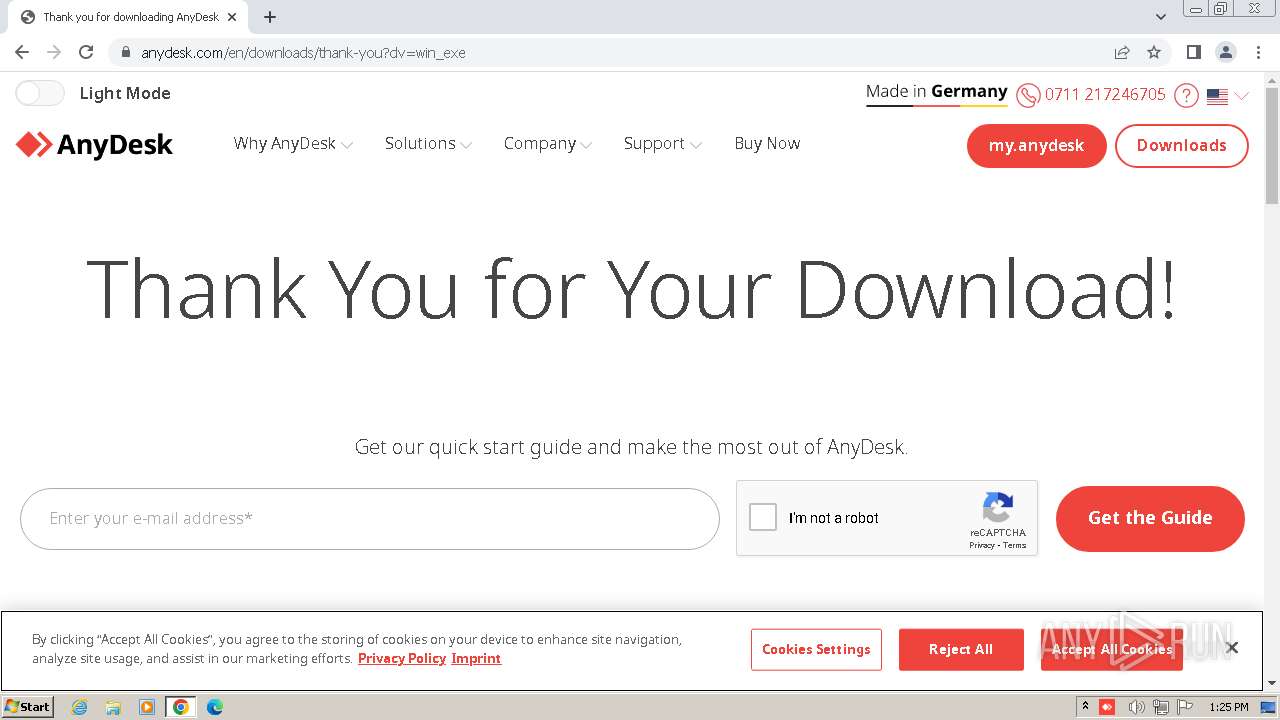Open File Explorer from the taskbar

point(113,706)
